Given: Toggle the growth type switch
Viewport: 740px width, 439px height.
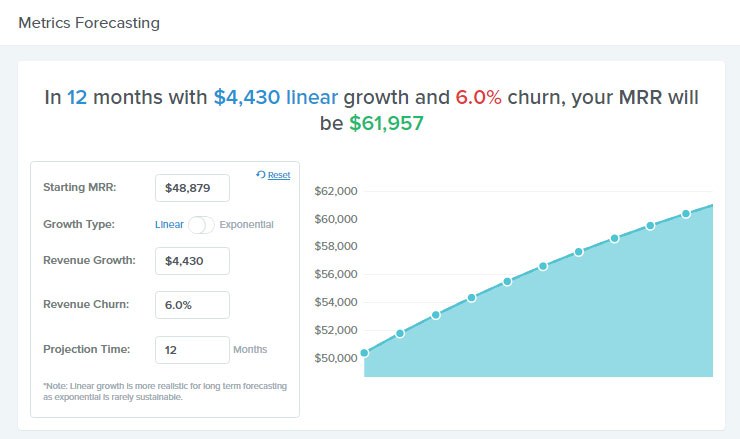Looking at the screenshot, I should pyautogui.click(x=201, y=225).
